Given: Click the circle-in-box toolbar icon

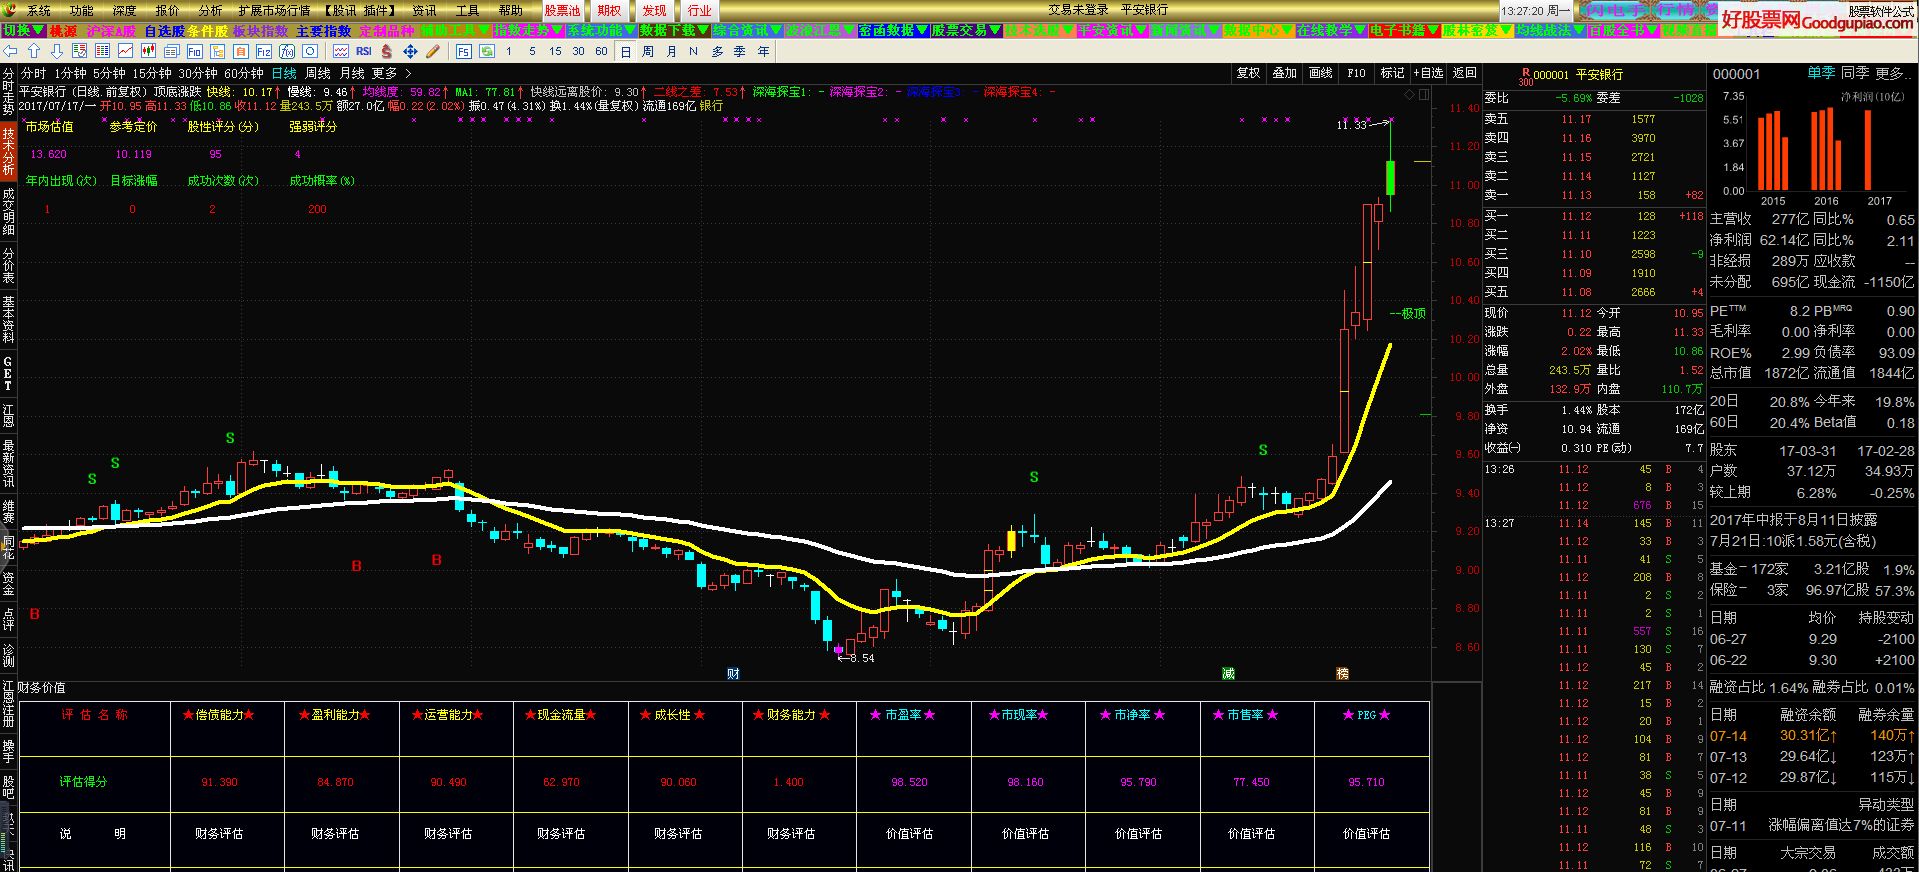Looking at the screenshot, I should (x=310, y=51).
